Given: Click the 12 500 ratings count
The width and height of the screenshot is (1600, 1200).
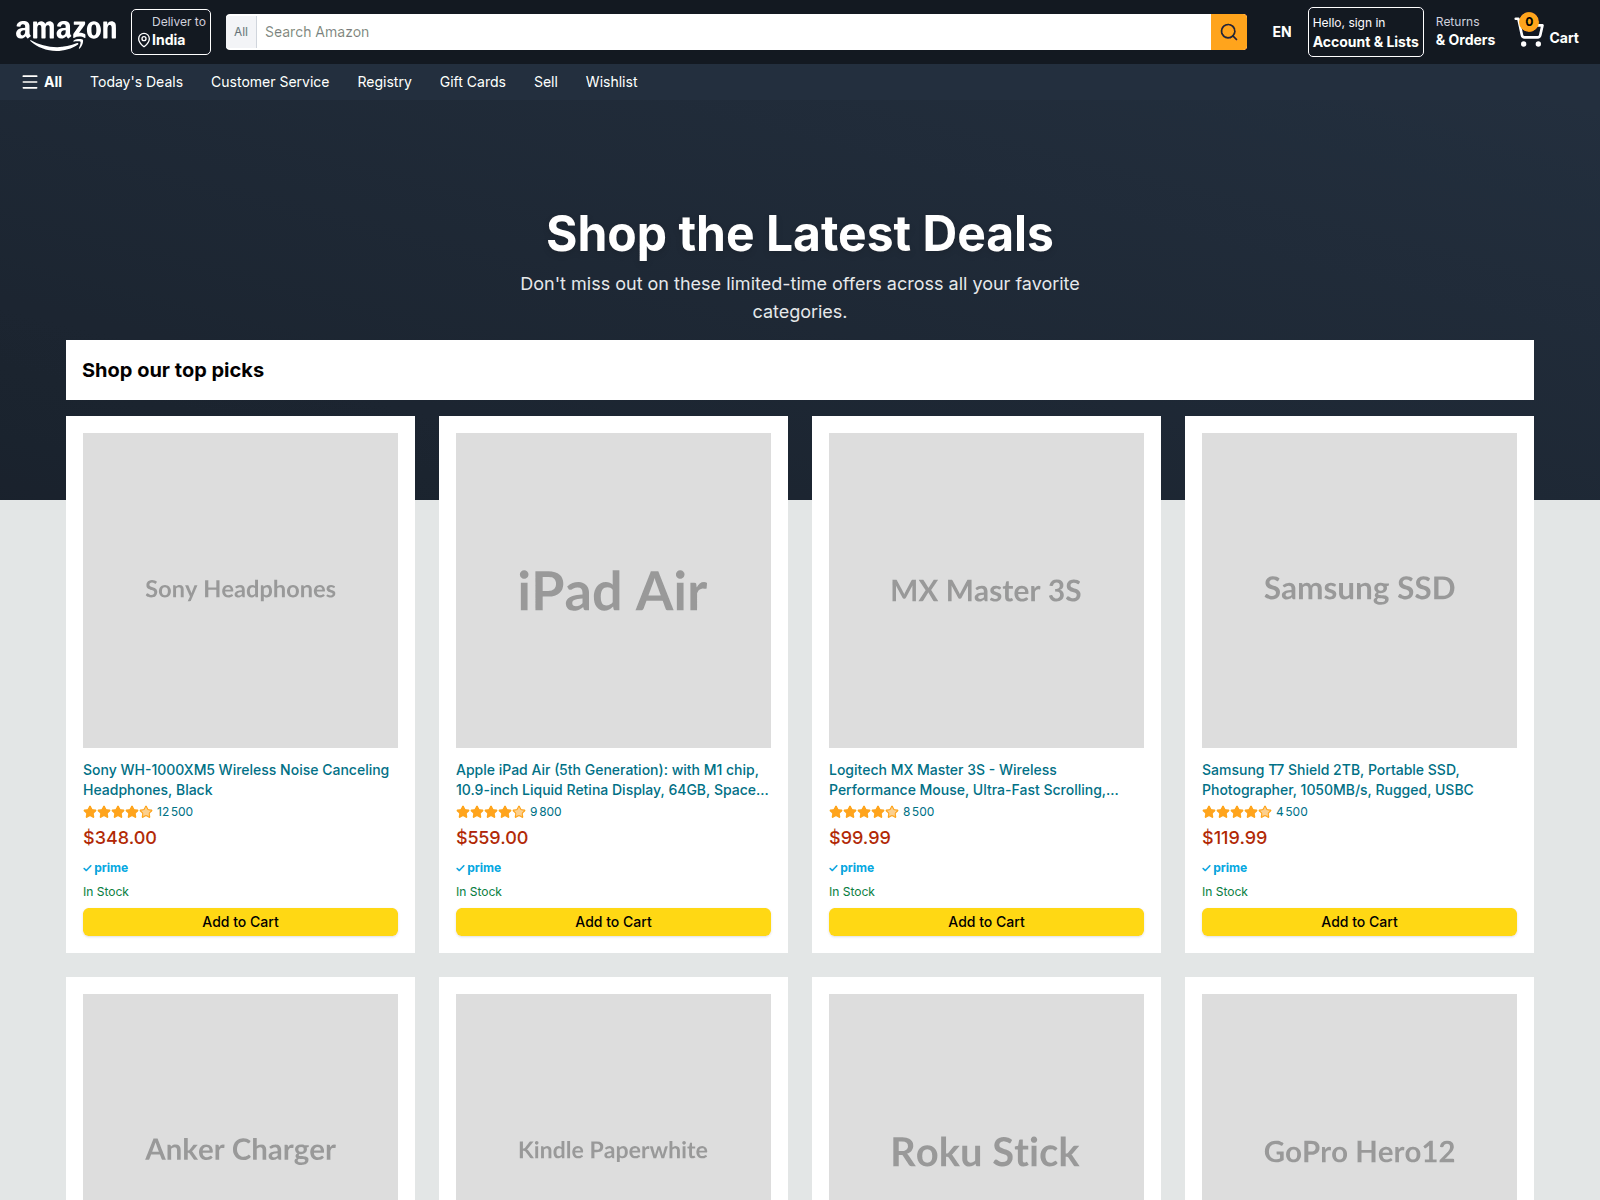Looking at the screenshot, I should (x=175, y=812).
